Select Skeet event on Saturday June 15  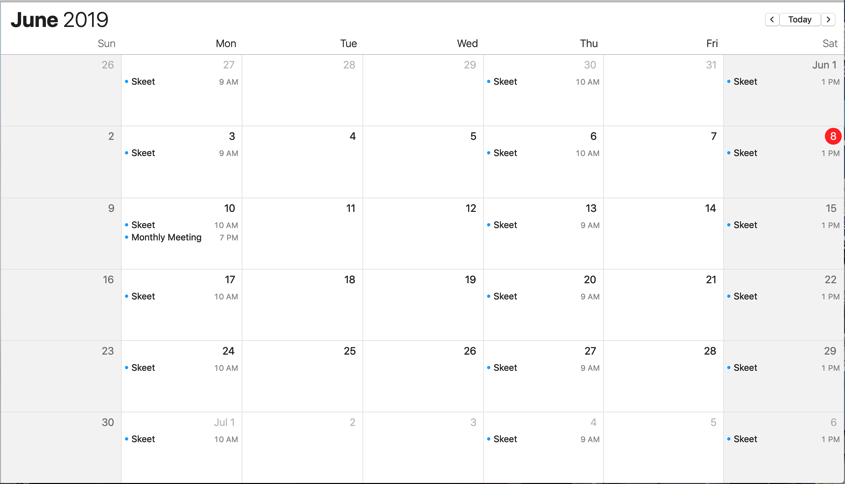pyautogui.click(x=784, y=225)
